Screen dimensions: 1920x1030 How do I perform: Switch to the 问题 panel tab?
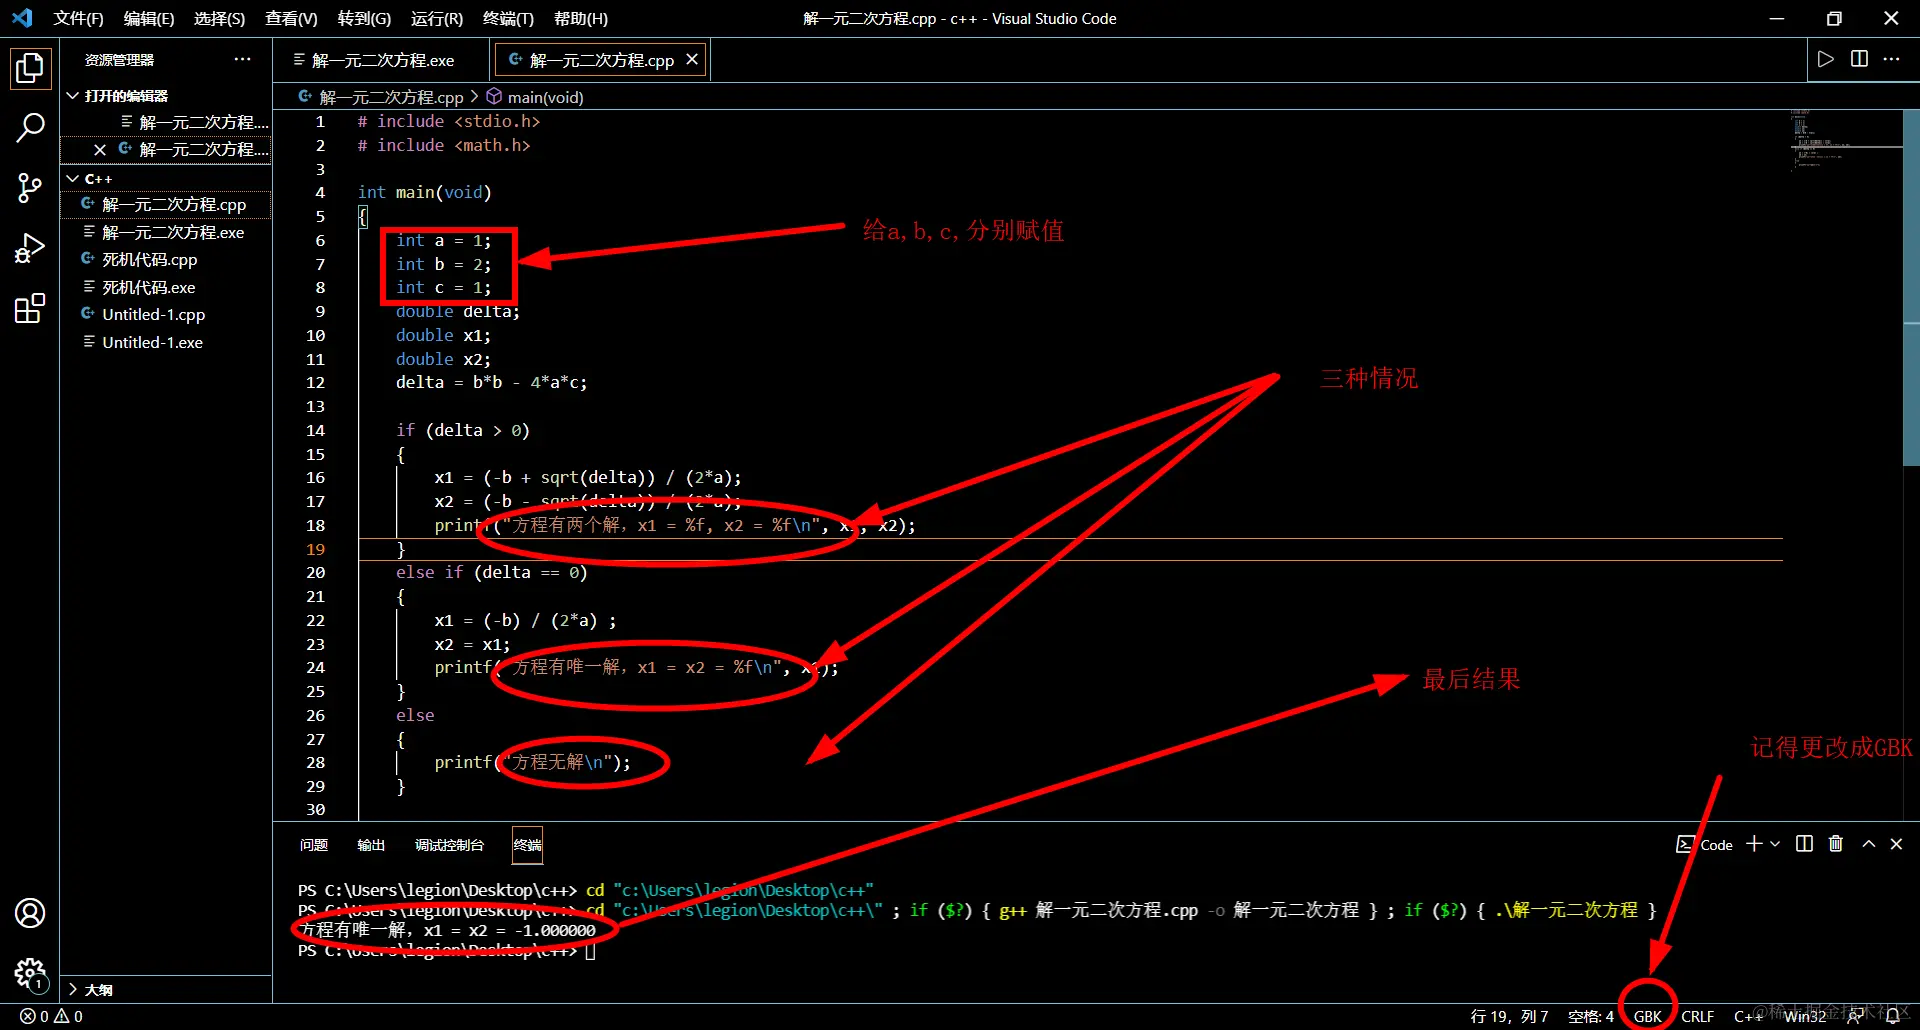314,845
